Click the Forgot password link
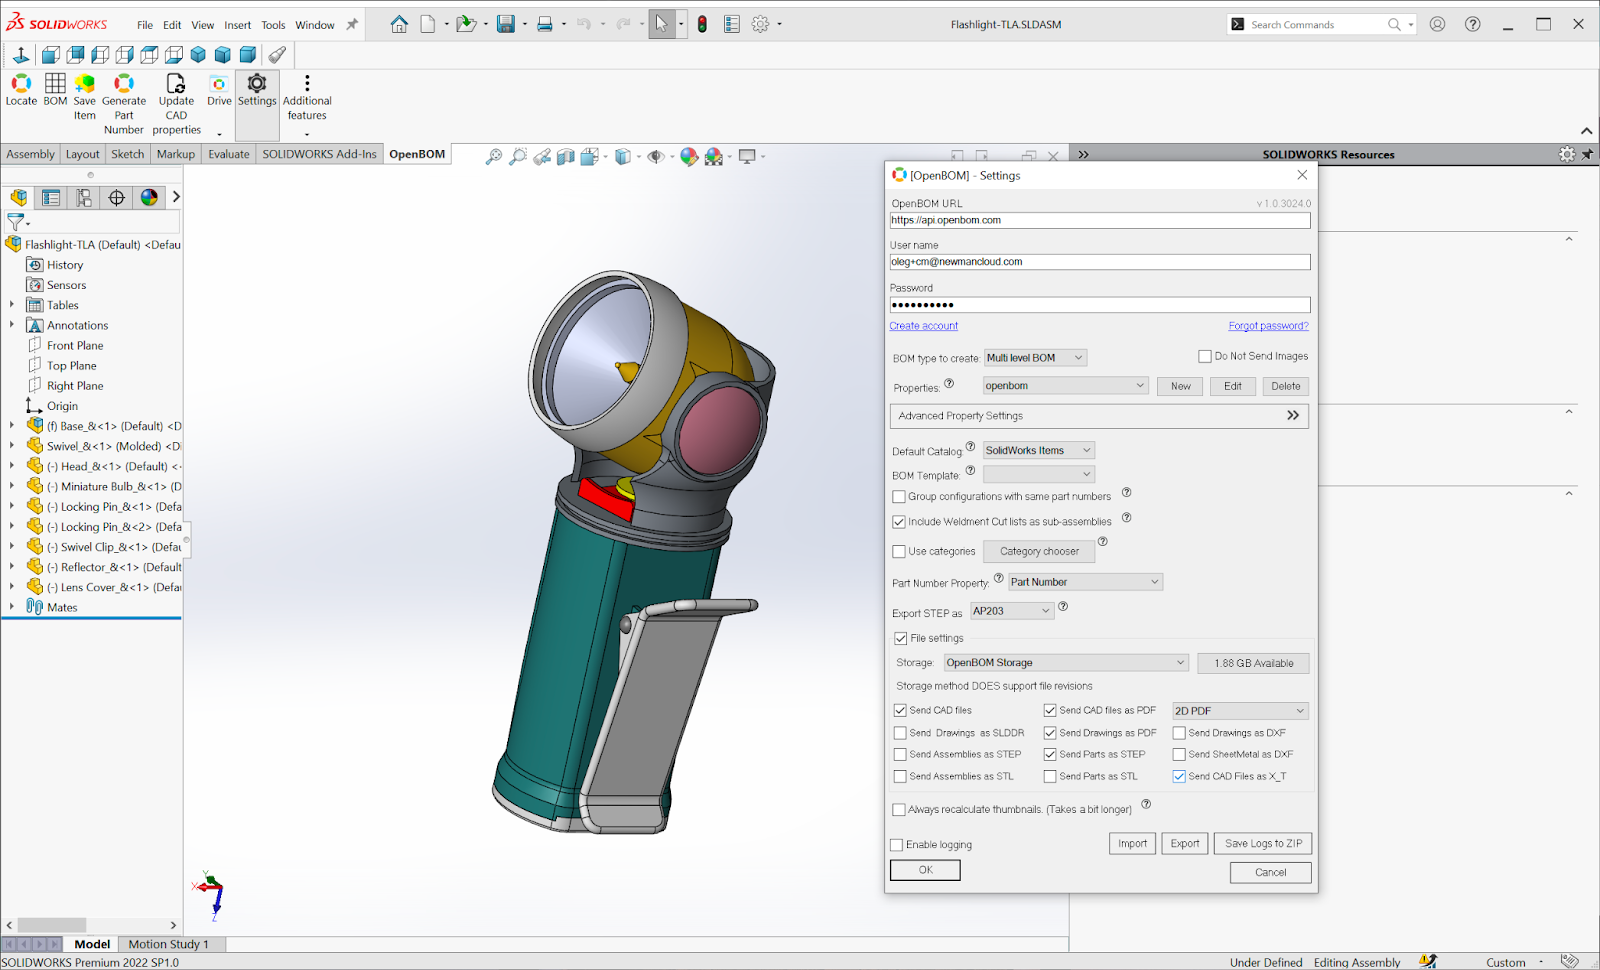1600x970 pixels. click(1268, 326)
